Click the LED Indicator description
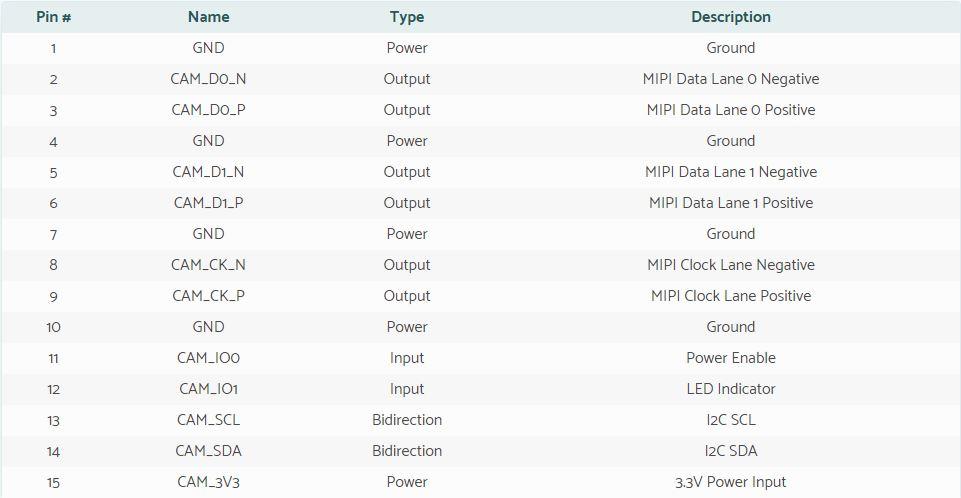This screenshot has height=498, width=961. coord(731,389)
